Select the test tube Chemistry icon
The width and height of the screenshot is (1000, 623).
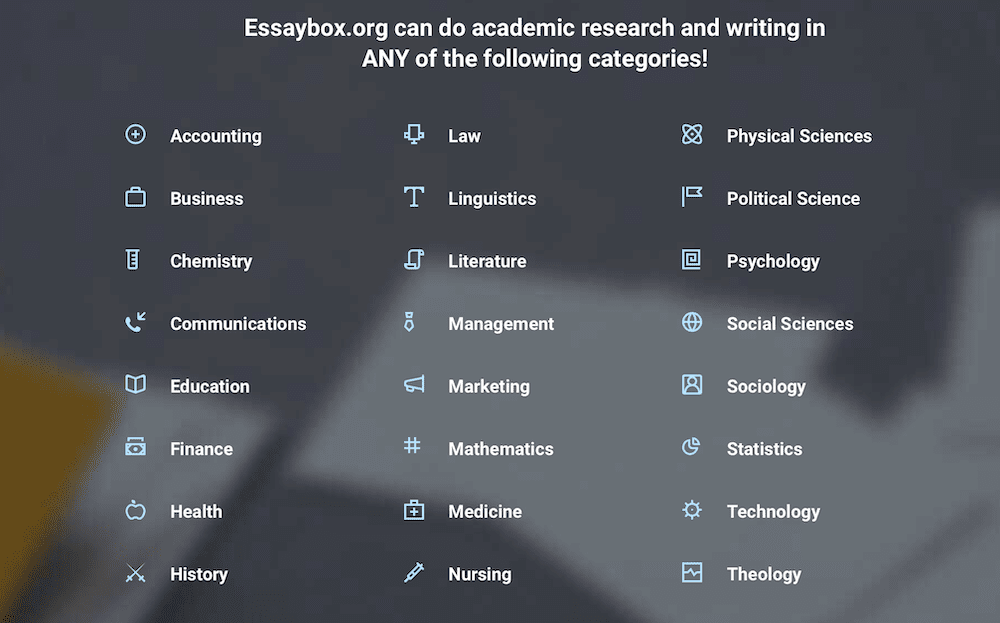tap(133, 260)
